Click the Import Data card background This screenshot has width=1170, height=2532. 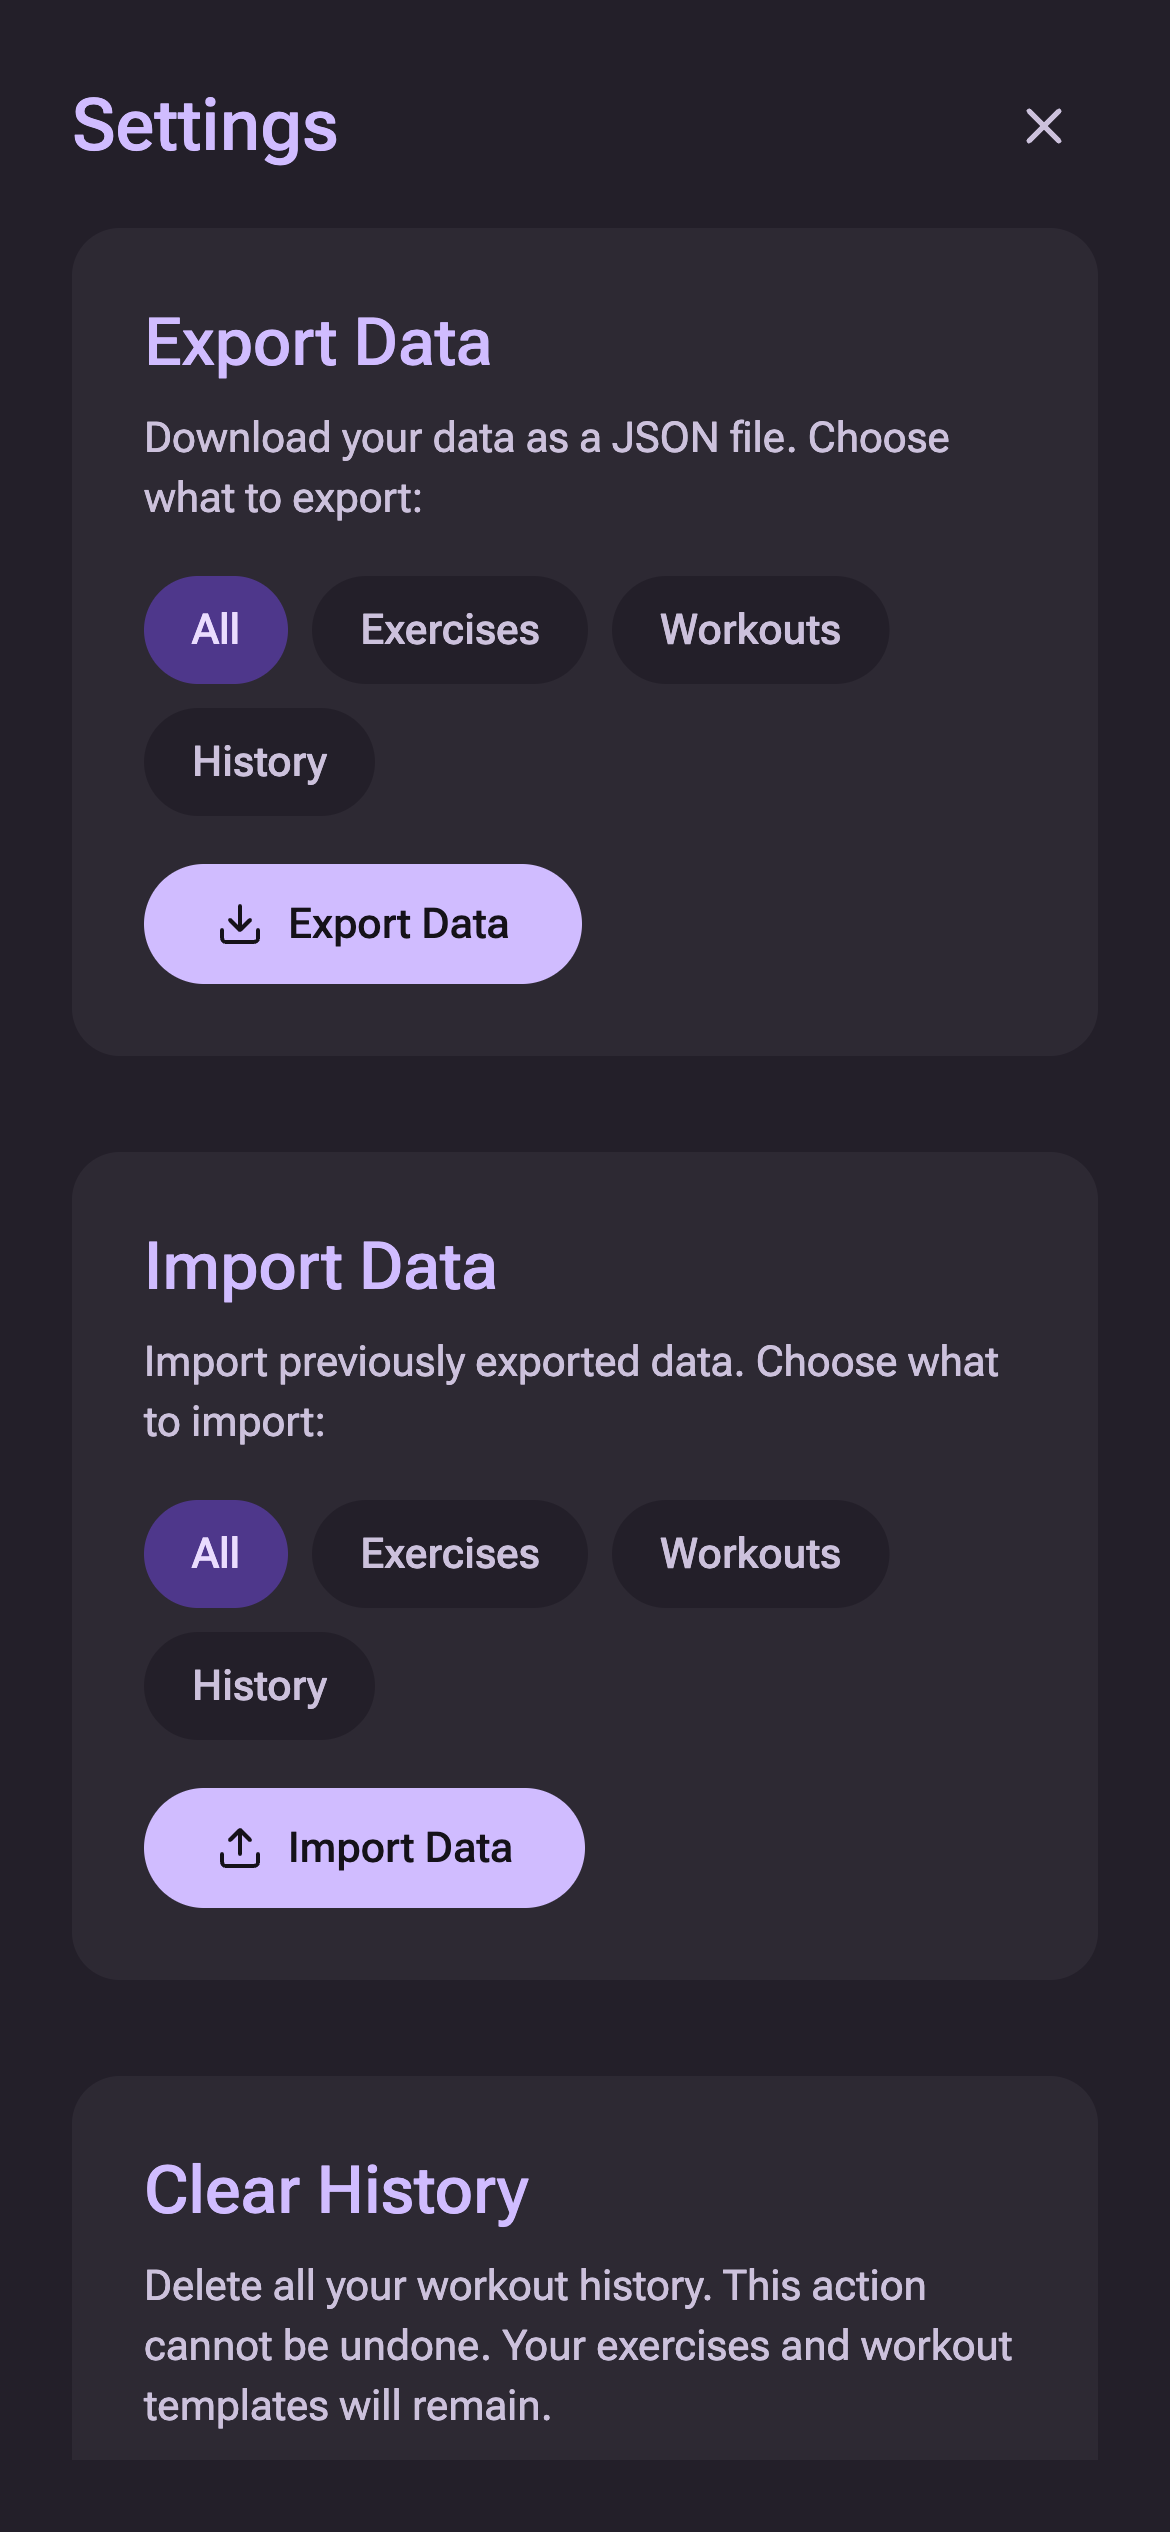tap(900, 1950)
